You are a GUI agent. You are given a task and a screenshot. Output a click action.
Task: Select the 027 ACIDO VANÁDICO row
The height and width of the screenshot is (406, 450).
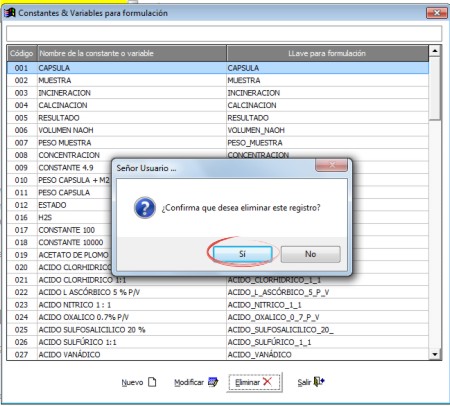[218, 355]
